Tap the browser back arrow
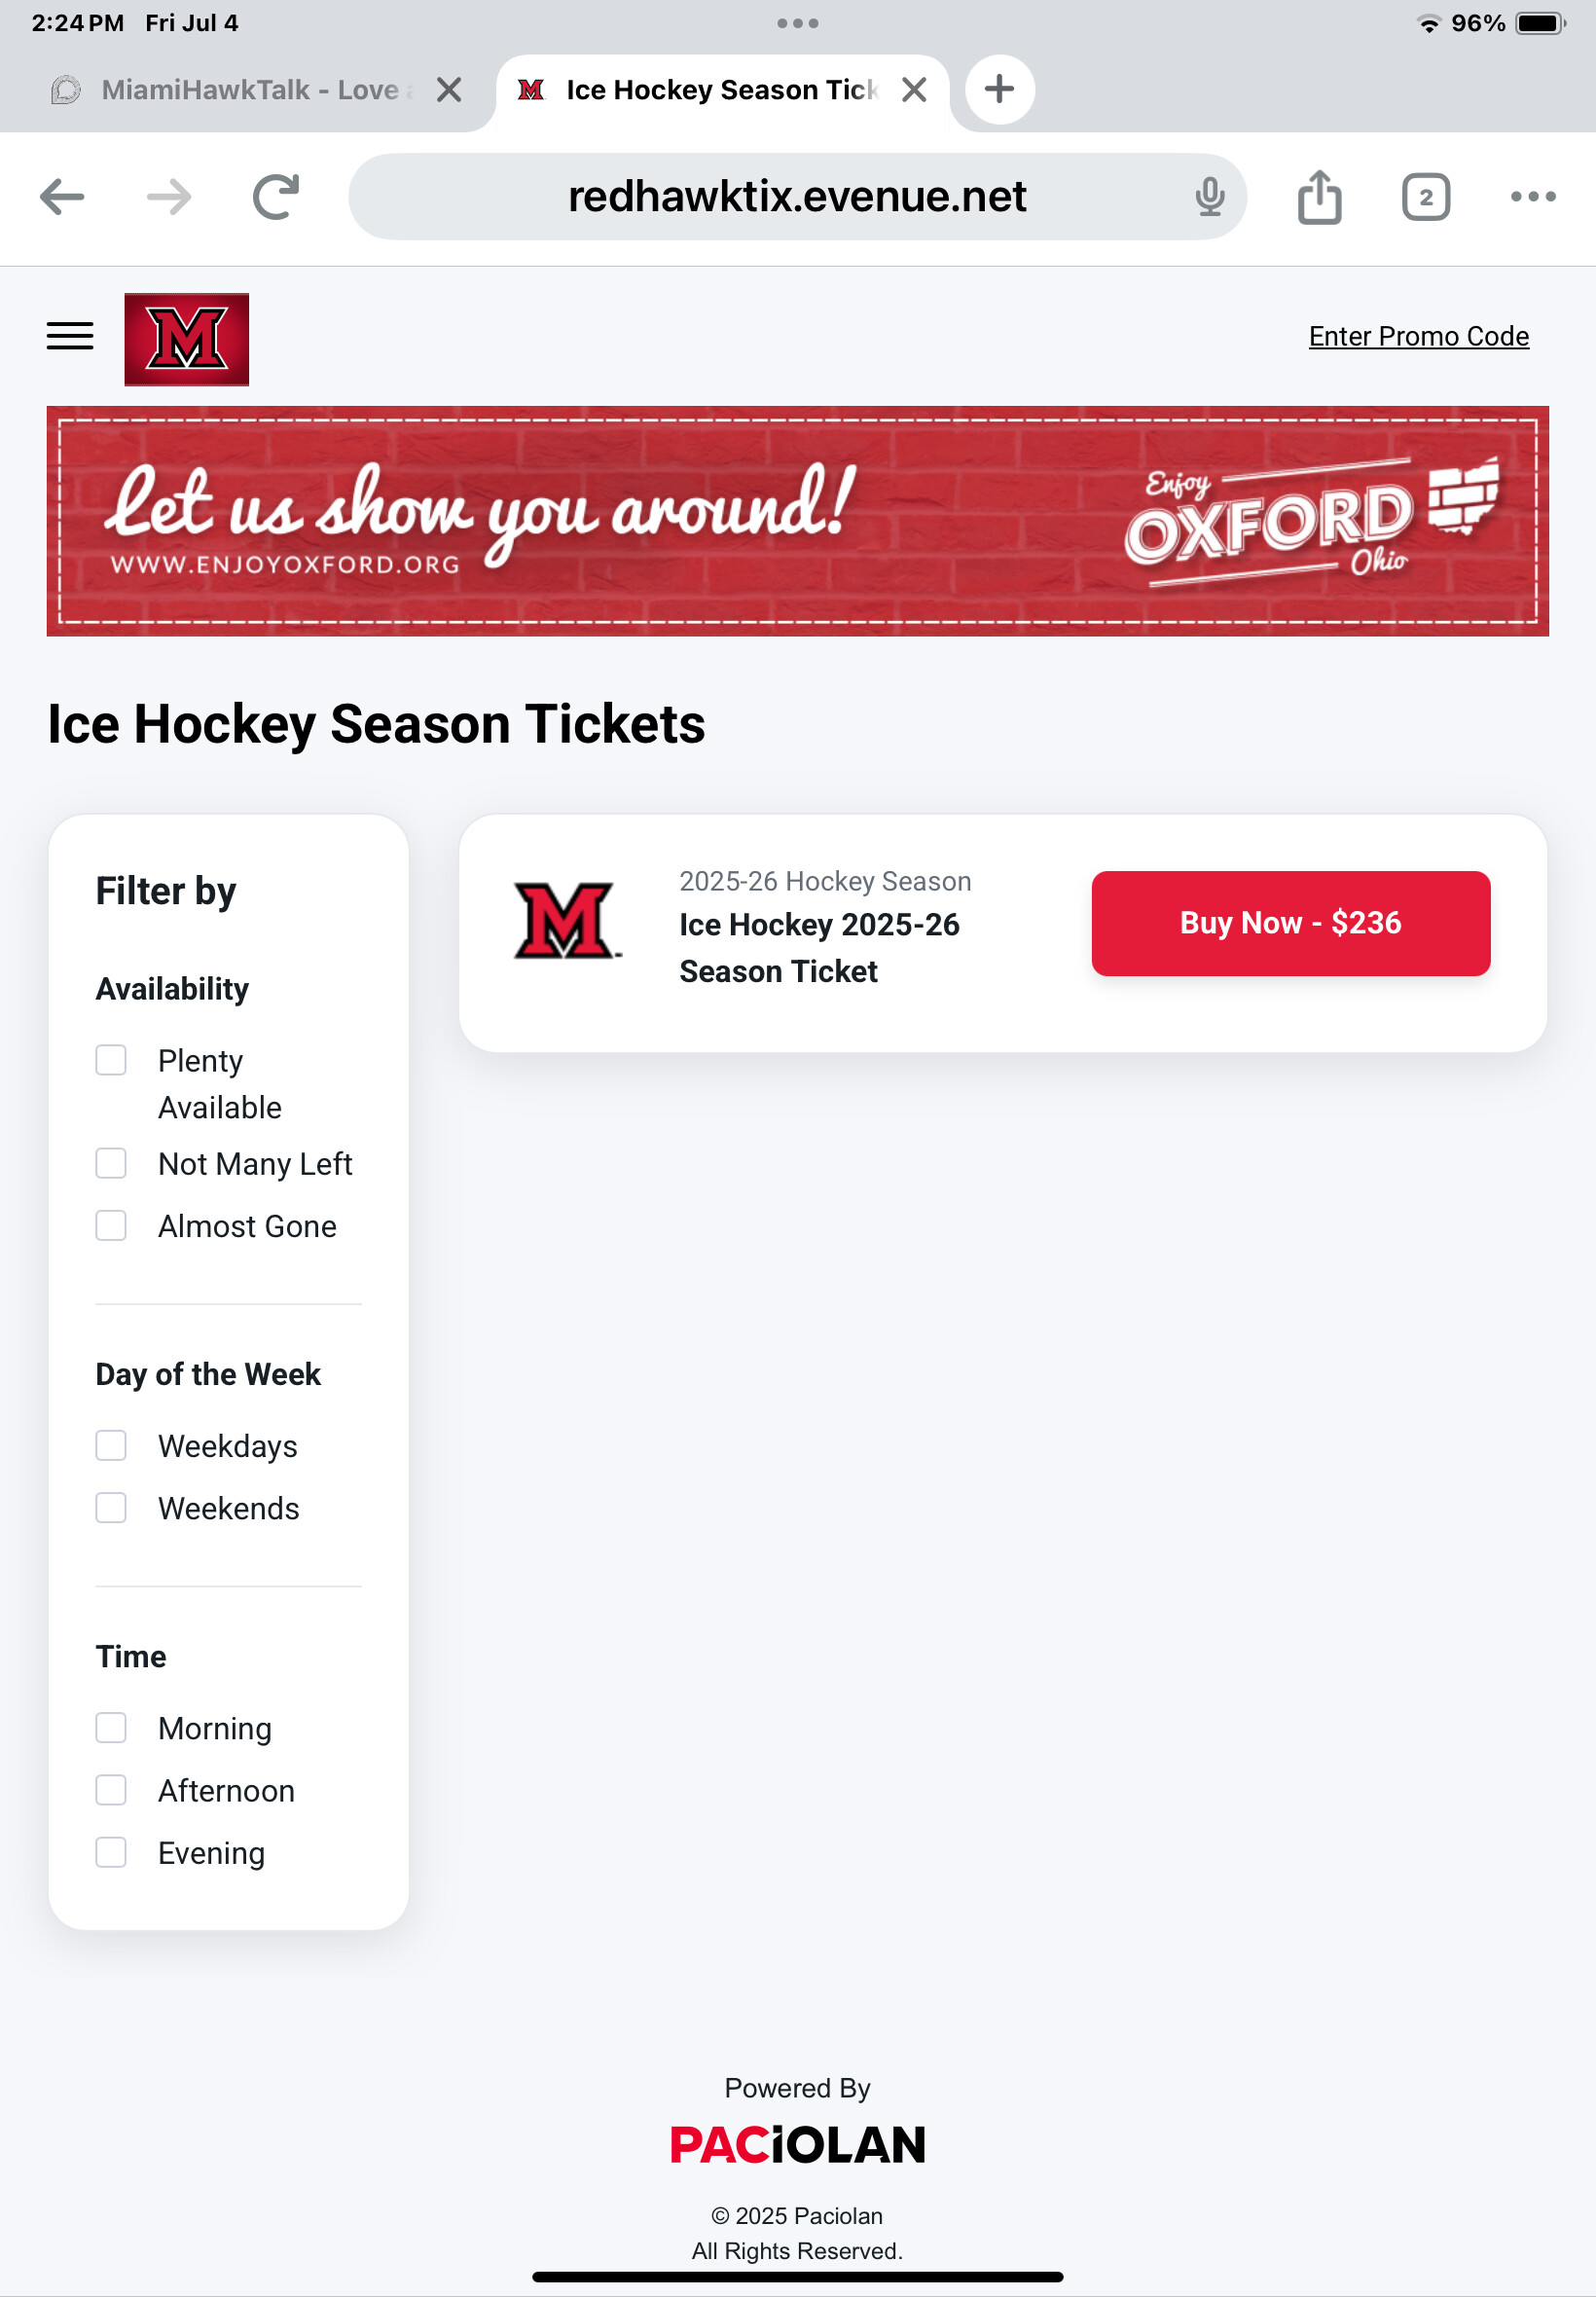This screenshot has width=1596, height=2297. pos(62,196)
